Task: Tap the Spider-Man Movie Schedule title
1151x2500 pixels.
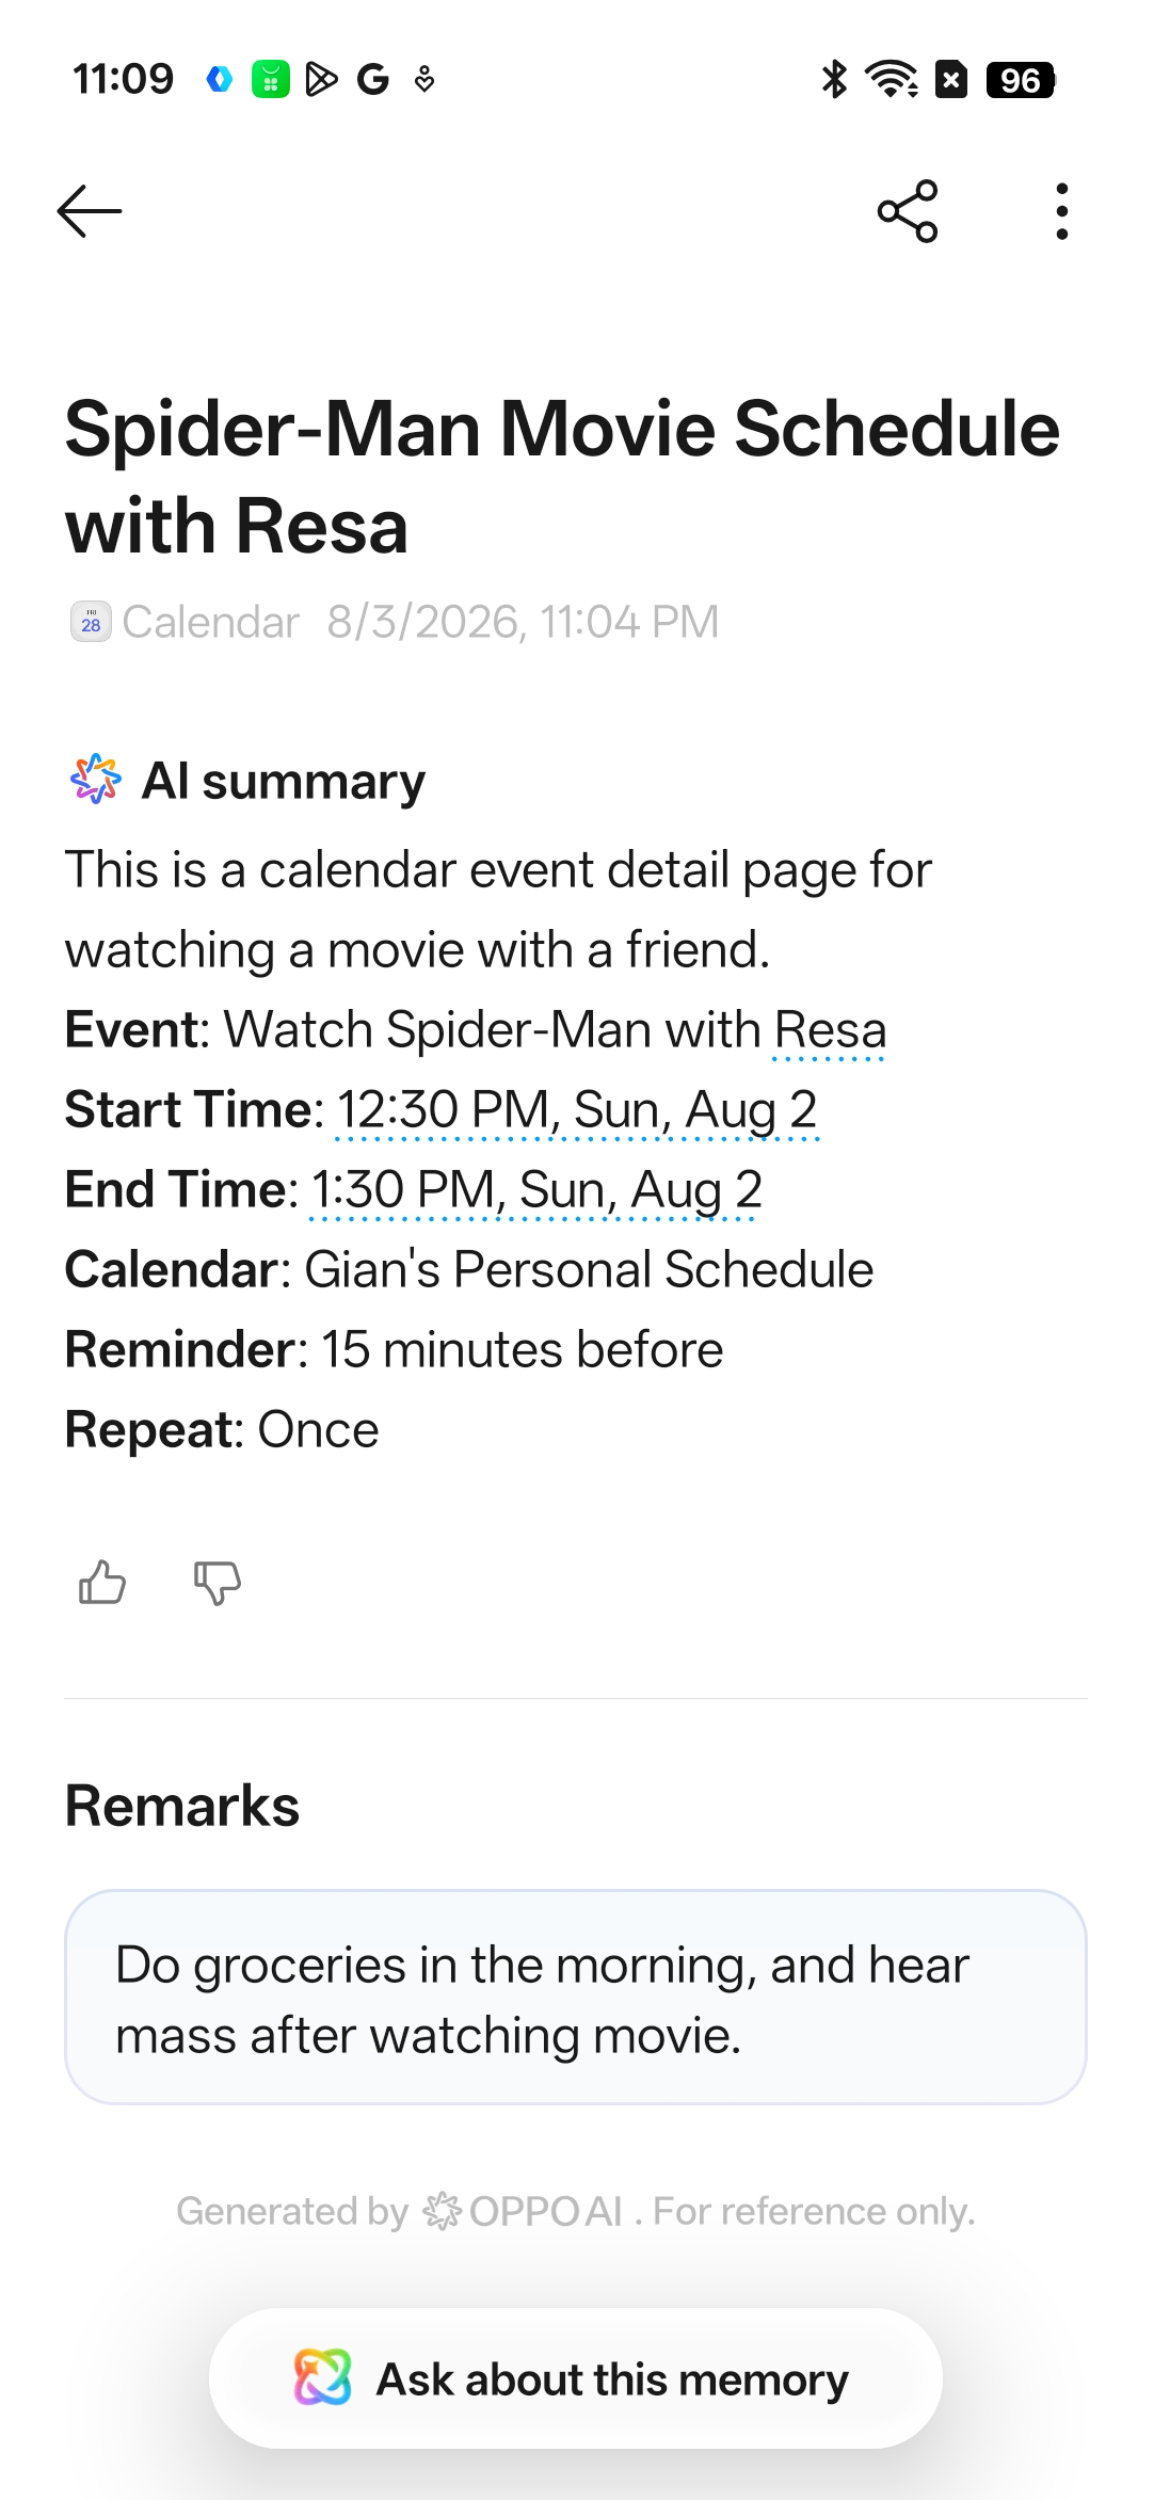Action: click(562, 476)
